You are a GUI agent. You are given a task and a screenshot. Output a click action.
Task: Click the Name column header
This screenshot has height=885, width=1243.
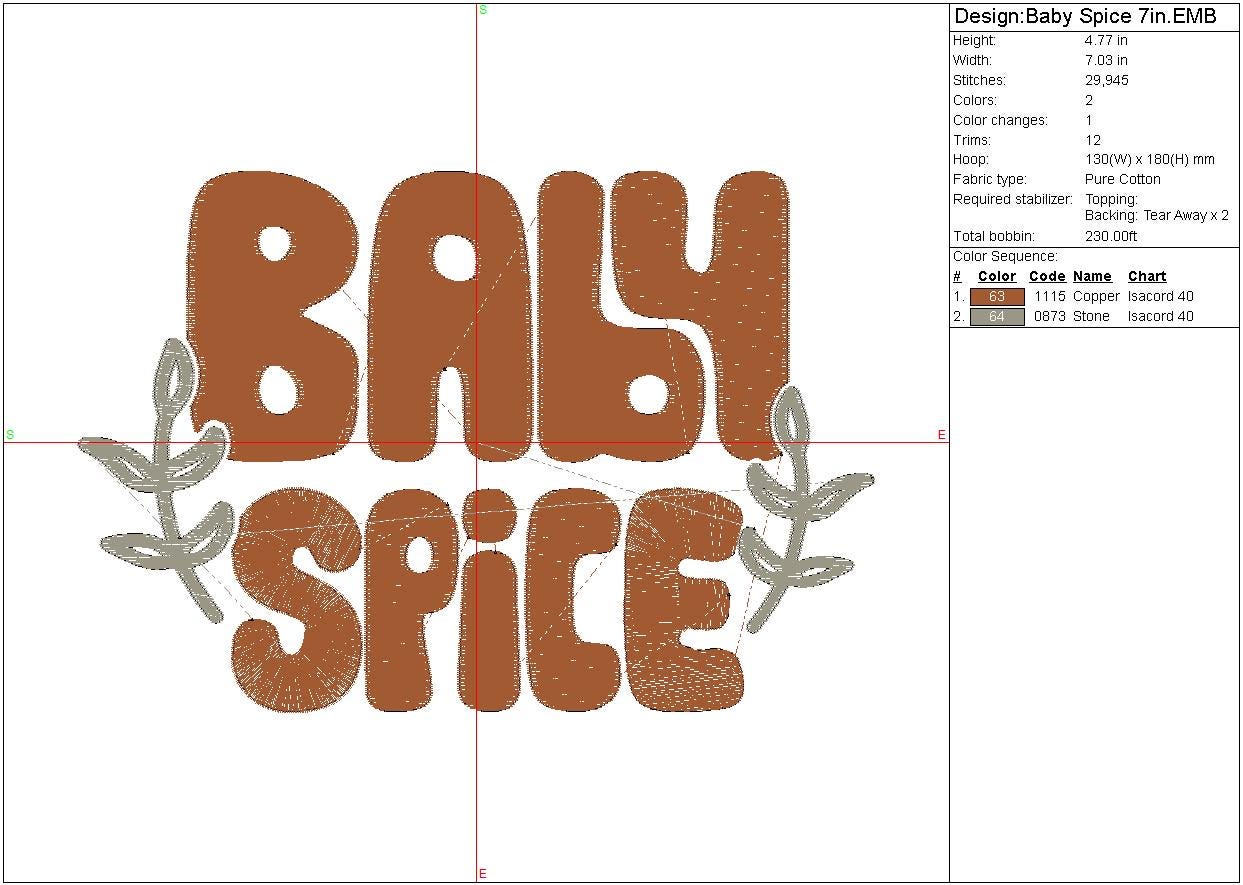1092,277
